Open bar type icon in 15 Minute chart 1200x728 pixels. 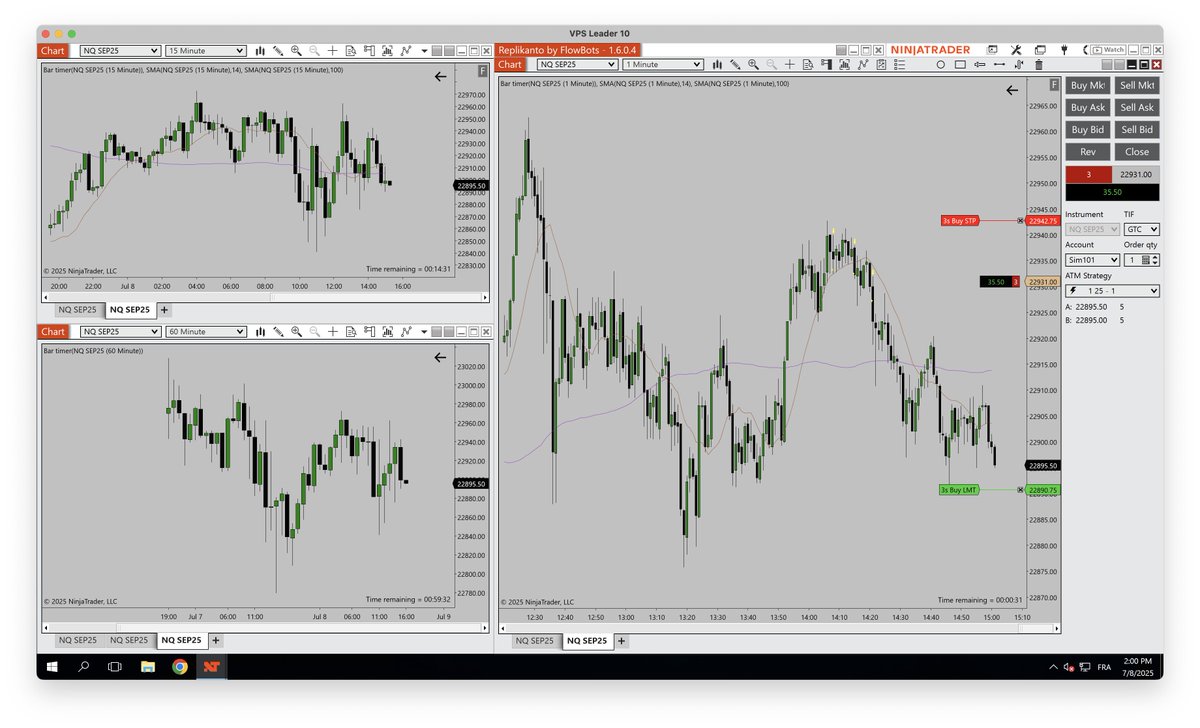tap(260, 50)
